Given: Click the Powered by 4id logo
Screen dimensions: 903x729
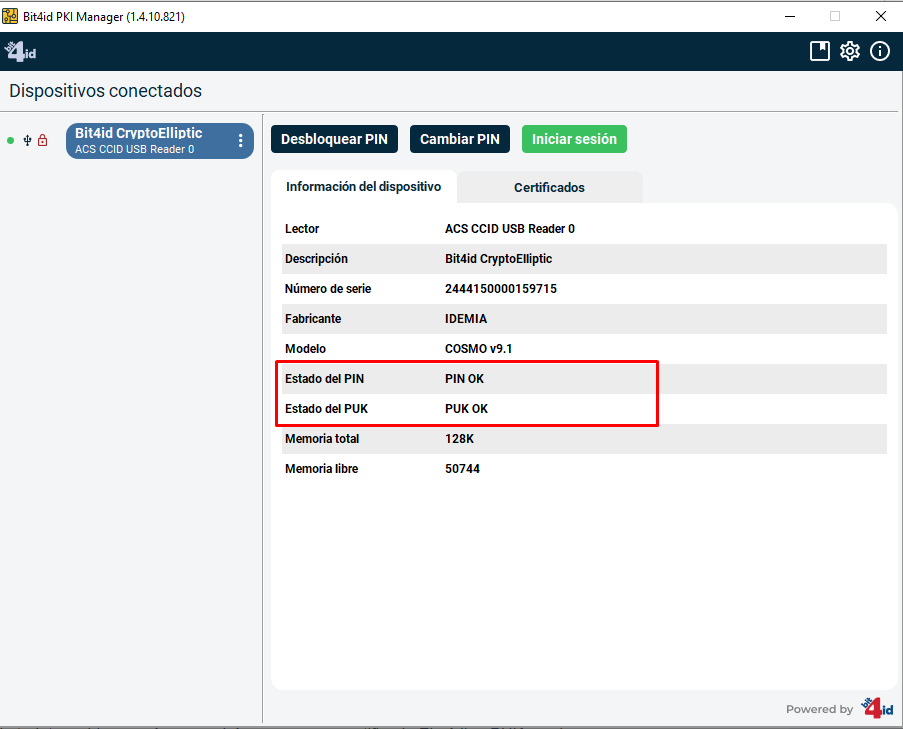Looking at the screenshot, I should pos(877,708).
